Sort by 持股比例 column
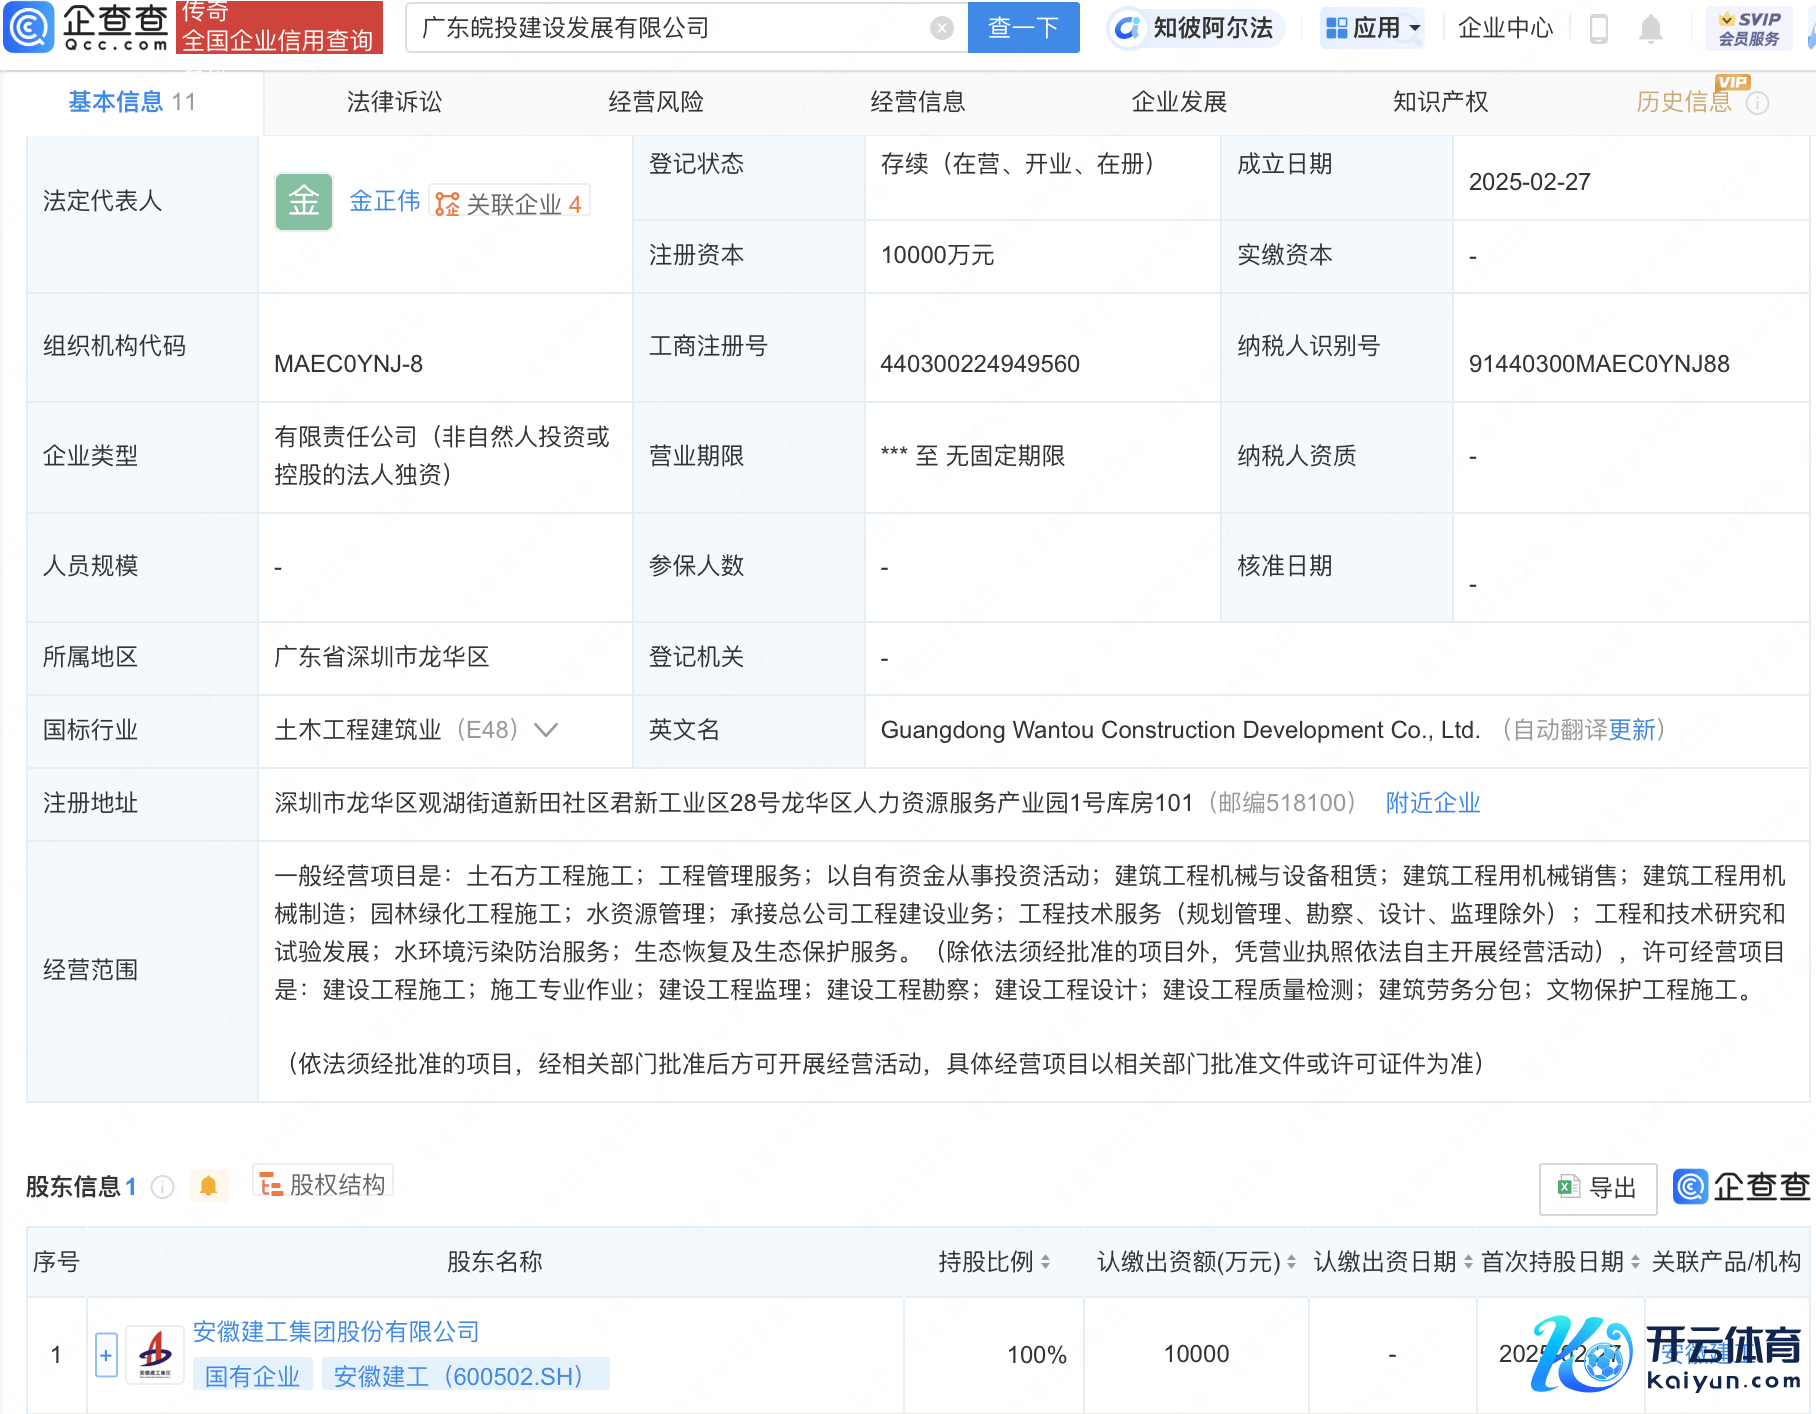The image size is (1816, 1414). tap(1046, 1262)
